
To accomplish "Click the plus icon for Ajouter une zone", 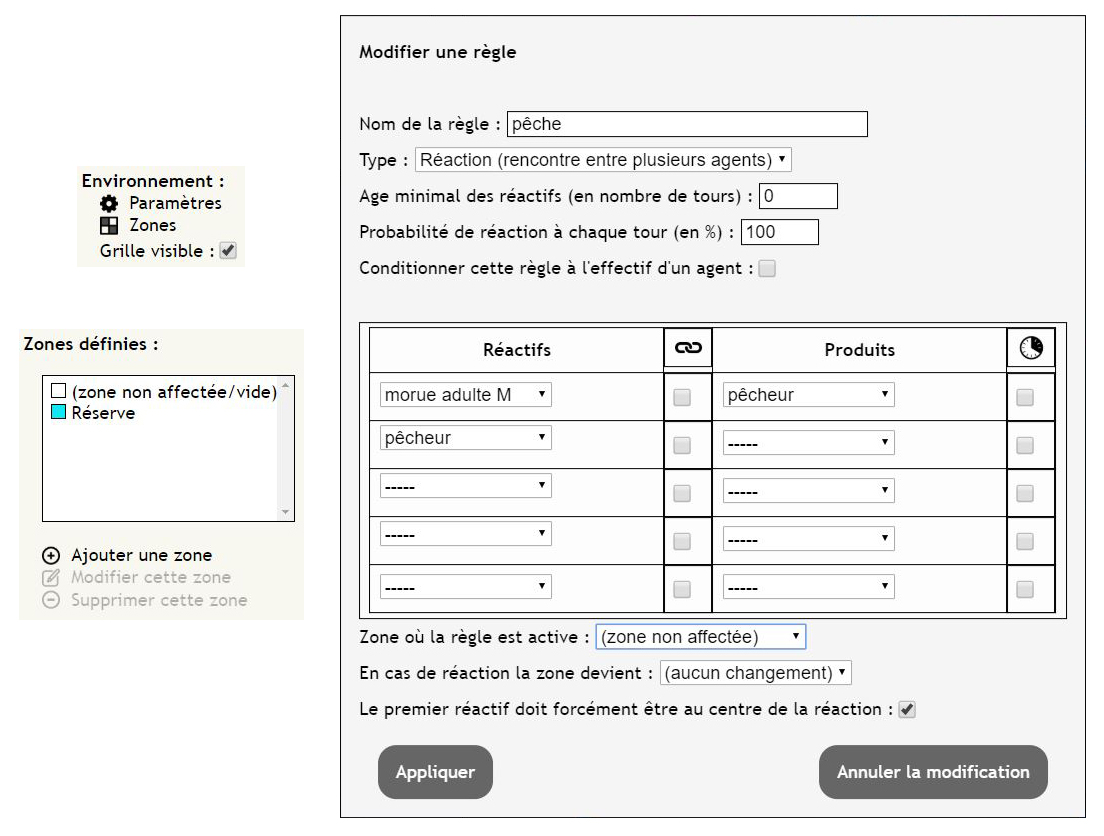I will [51, 556].
